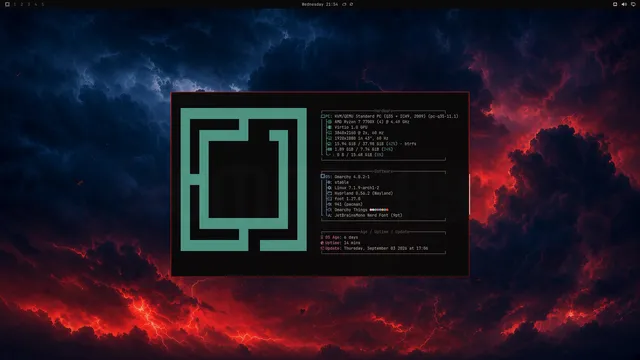
Task: Click the memory icon beside 7.74 GiB line
Action: coord(330,149)
